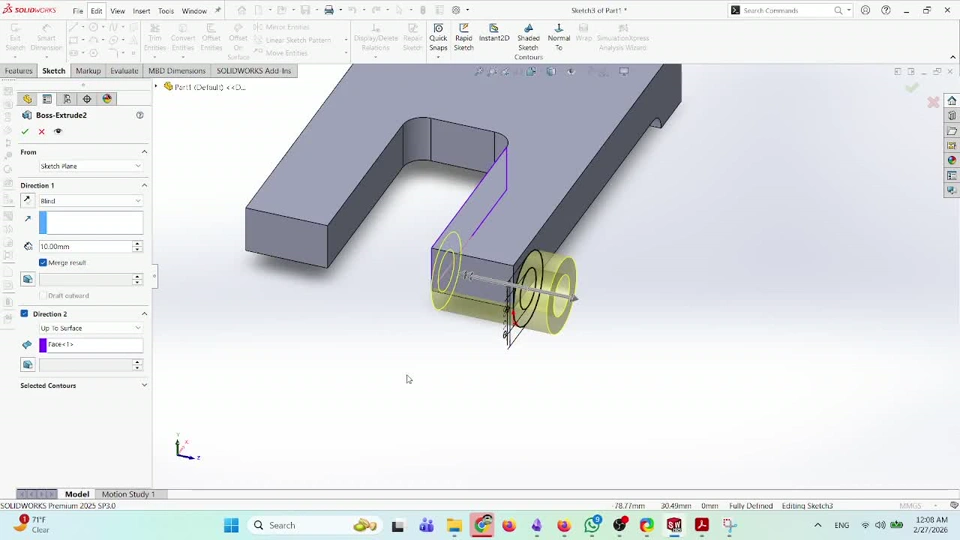960x540 pixels.
Task: Expand Part1 flyout tree arrow
Action: (156, 86)
